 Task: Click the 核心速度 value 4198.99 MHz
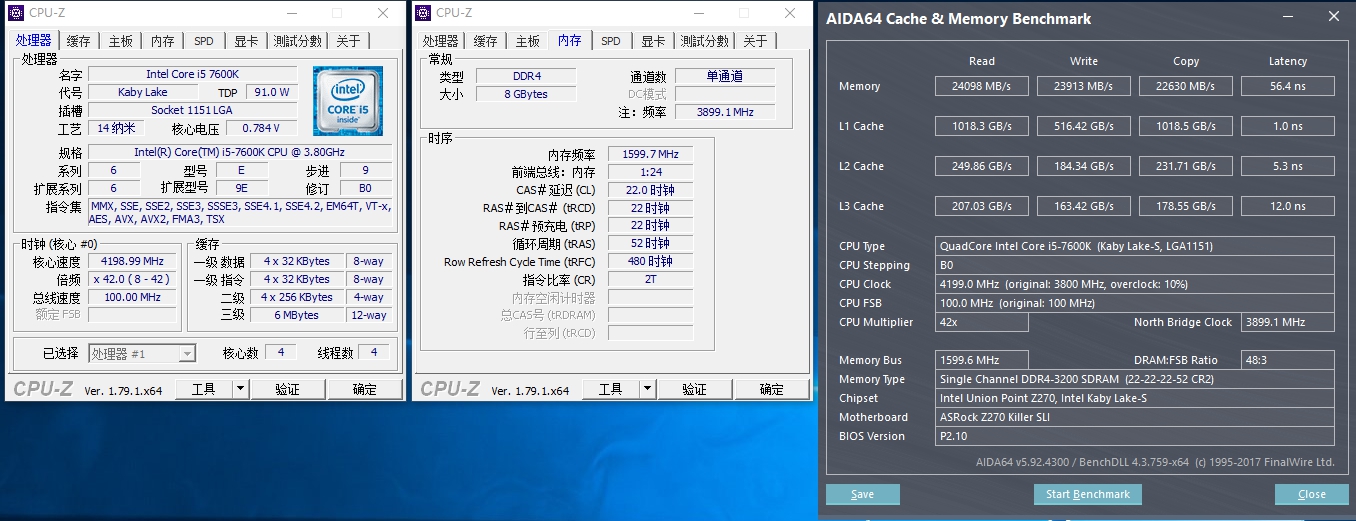(132, 261)
